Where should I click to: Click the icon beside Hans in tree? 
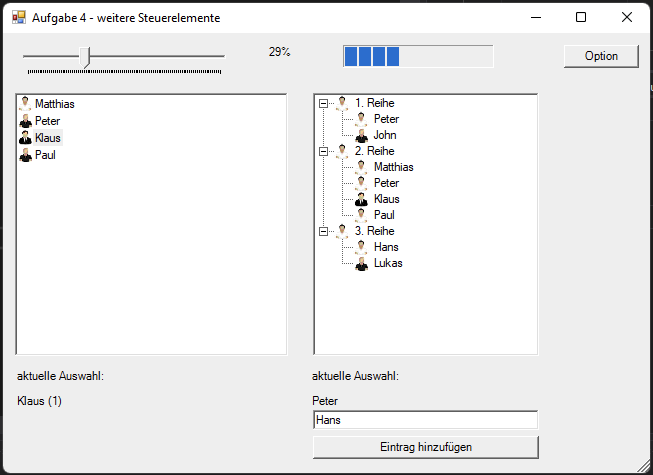pyautogui.click(x=361, y=247)
